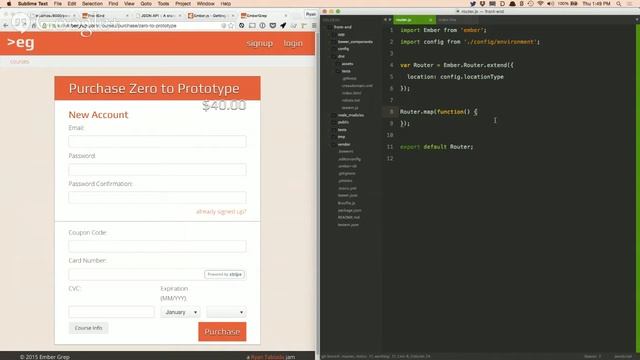Open the Project menu
Screen dimensions: 640x360
(183, 4)
